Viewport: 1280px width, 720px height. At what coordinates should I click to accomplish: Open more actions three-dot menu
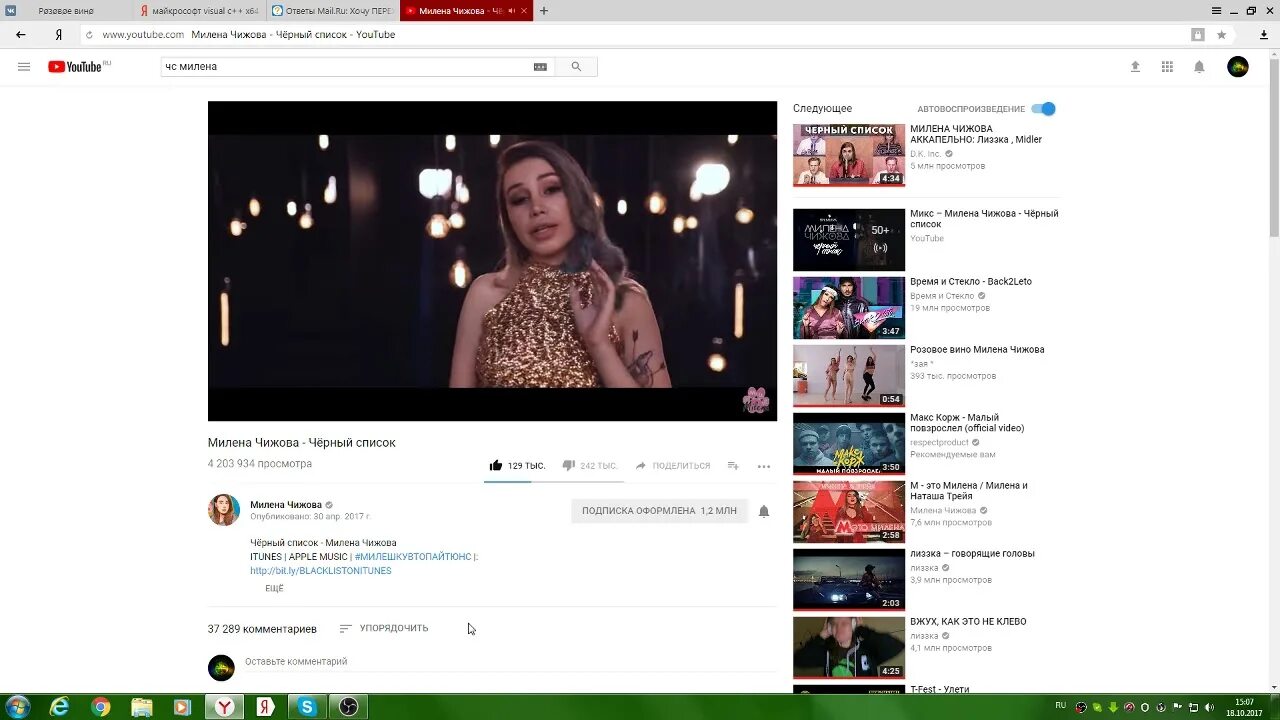pos(764,466)
